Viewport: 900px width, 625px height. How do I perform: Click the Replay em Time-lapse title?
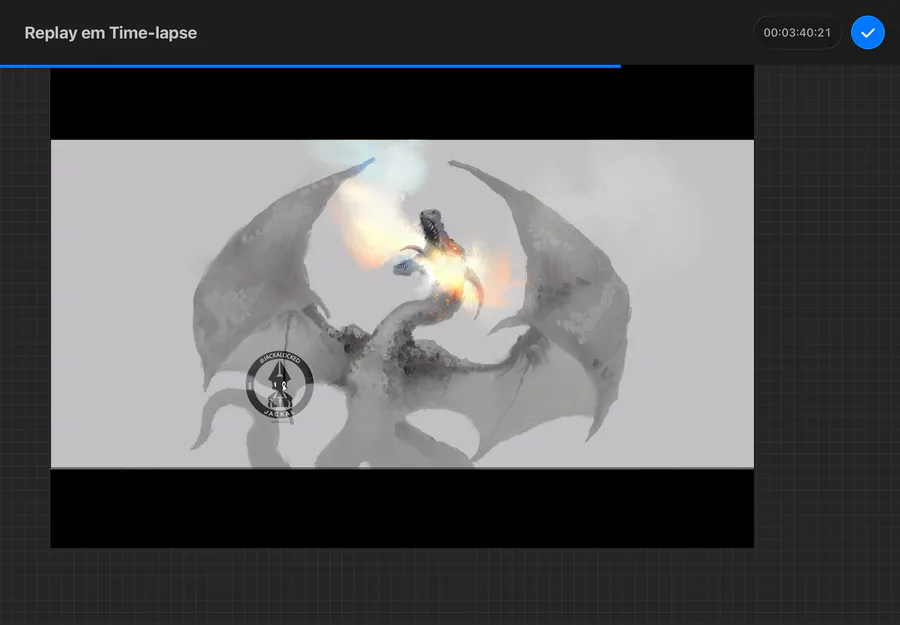111,33
